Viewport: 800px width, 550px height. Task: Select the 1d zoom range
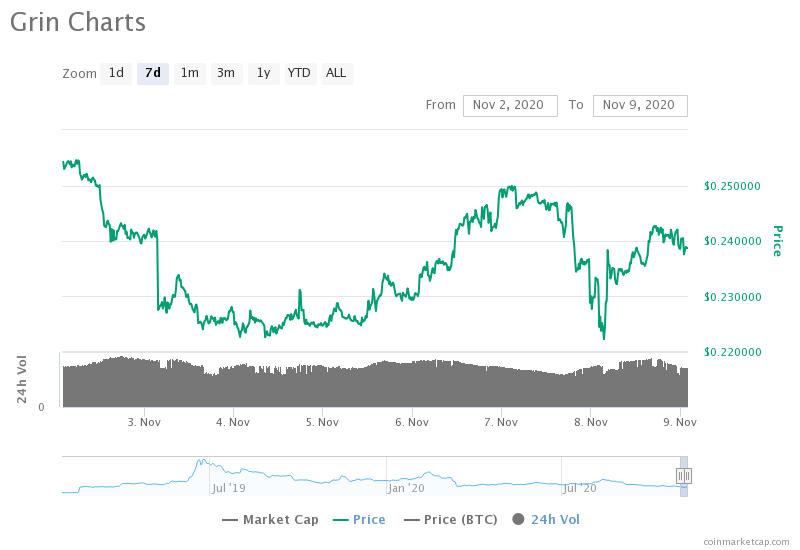pos(116,73)
